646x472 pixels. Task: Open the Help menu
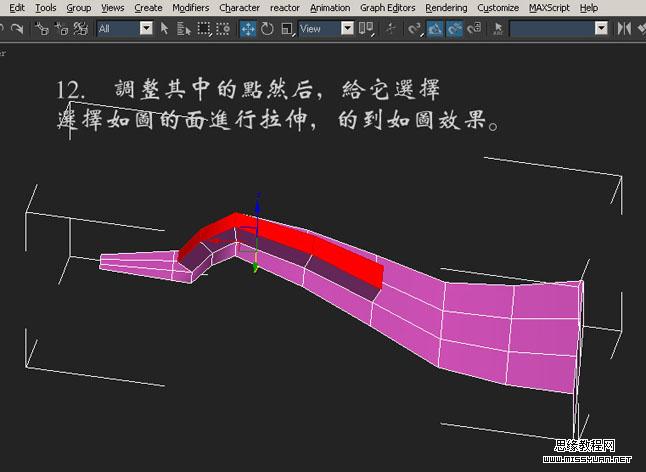click(589, 8)
